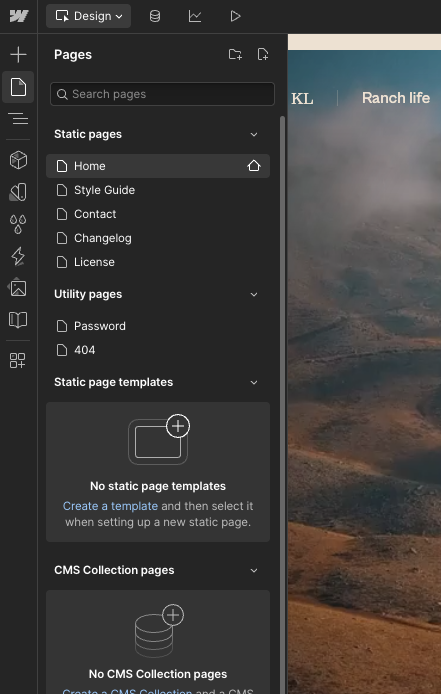Open the Password utility page
The image size is (441, 694).
click(158, 326)
